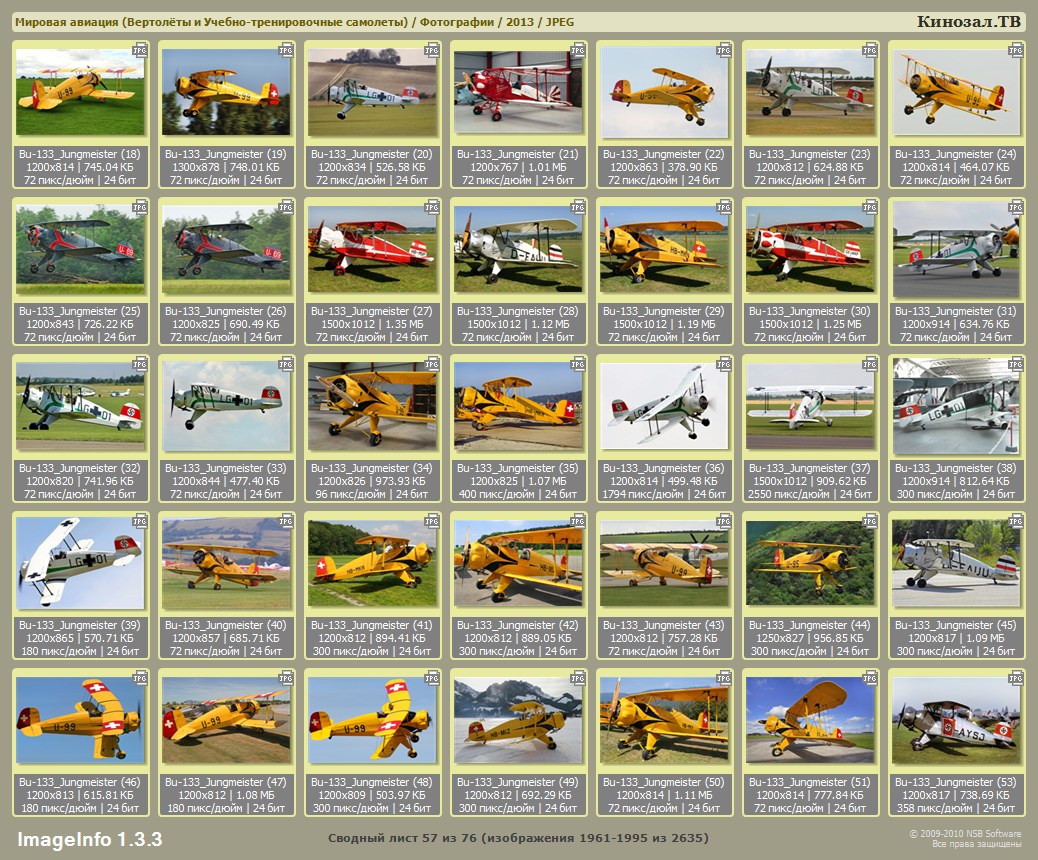Click the JPG badge on Bu-133_Jungmeister (28)
Image resolution: width=1038 pixels, height=860 pixels.
click(578, 207)
